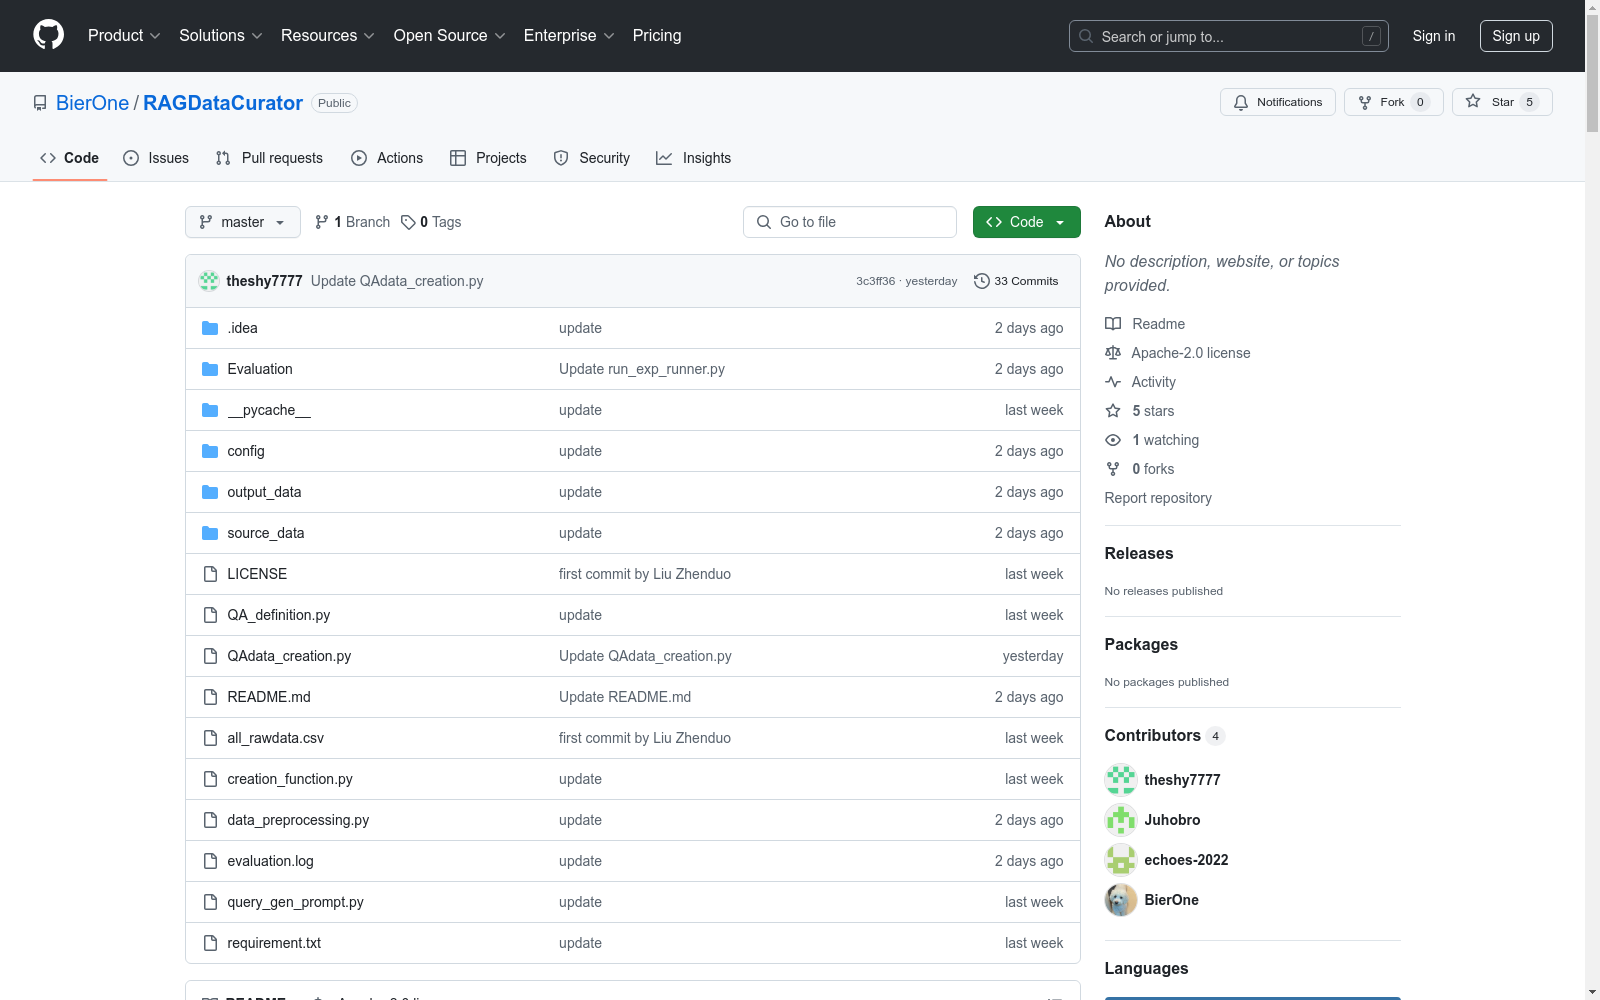Open the .idea folder
The width and height of the screenshot is (1600, 1000).
click(242, 328)
